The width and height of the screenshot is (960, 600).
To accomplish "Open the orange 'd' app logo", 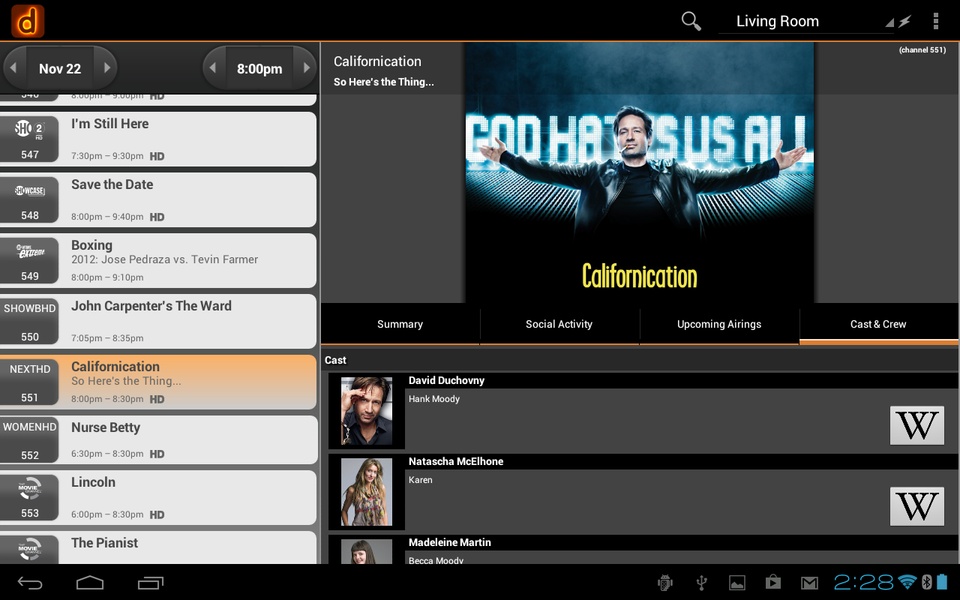I will (x=28, y=21).
